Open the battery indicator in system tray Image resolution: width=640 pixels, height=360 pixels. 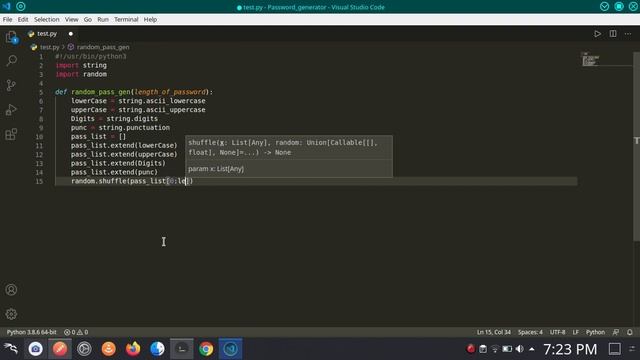507,349
